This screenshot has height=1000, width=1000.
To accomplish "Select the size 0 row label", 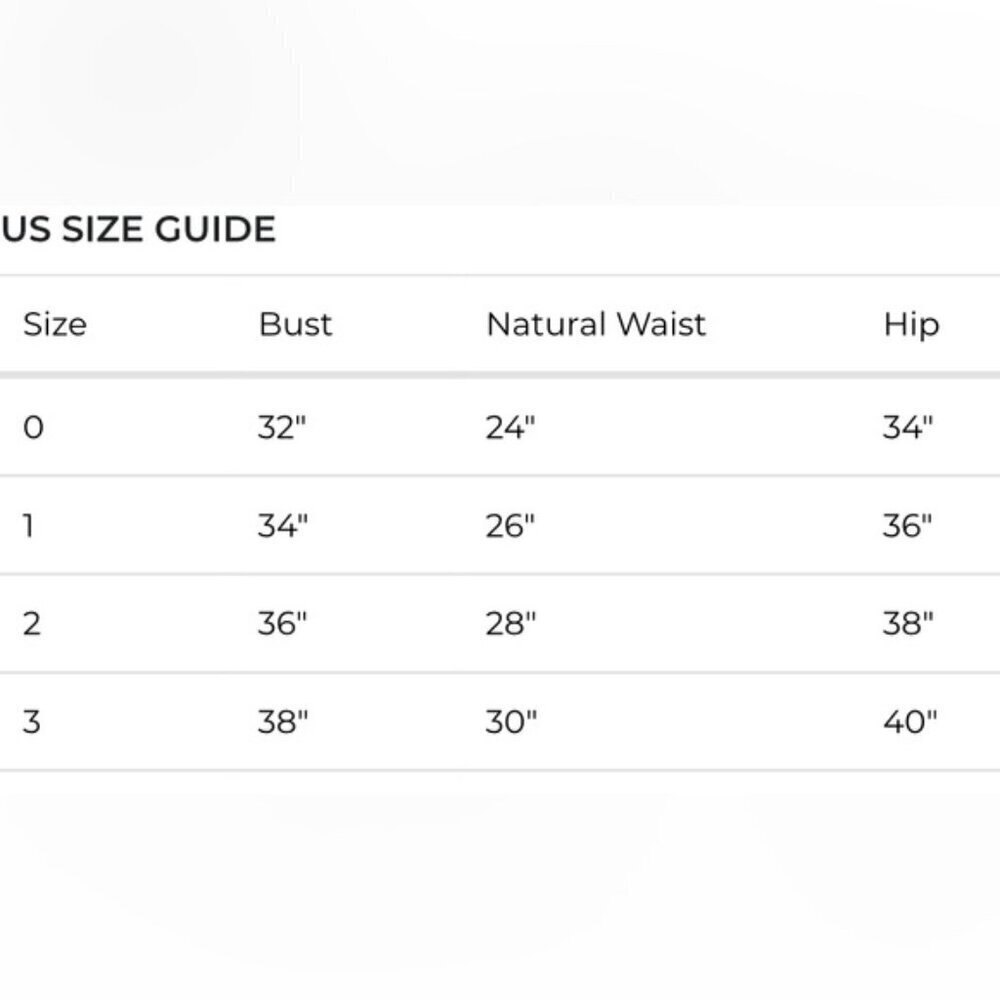I will pyautogui.click(x=33, y=428).
